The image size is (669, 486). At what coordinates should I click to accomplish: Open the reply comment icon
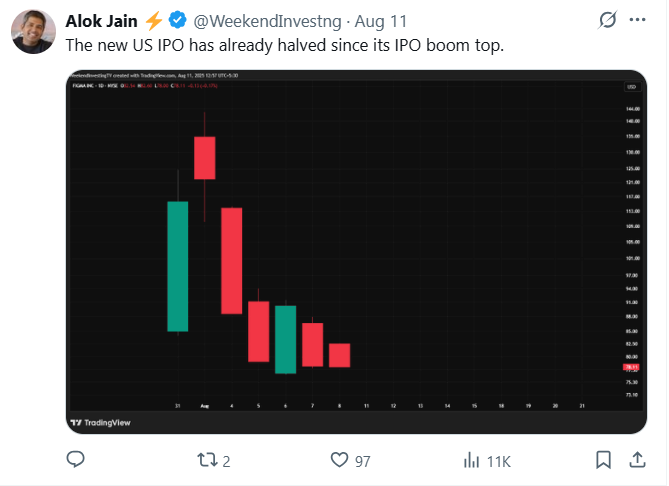tap(76, 460)
